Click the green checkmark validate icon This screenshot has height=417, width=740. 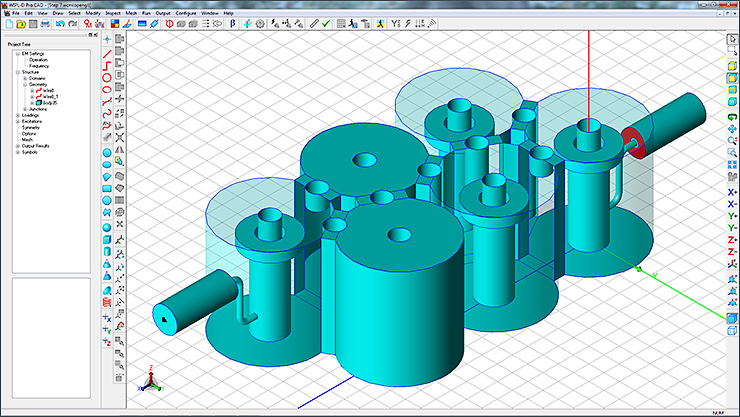(326, 23)
